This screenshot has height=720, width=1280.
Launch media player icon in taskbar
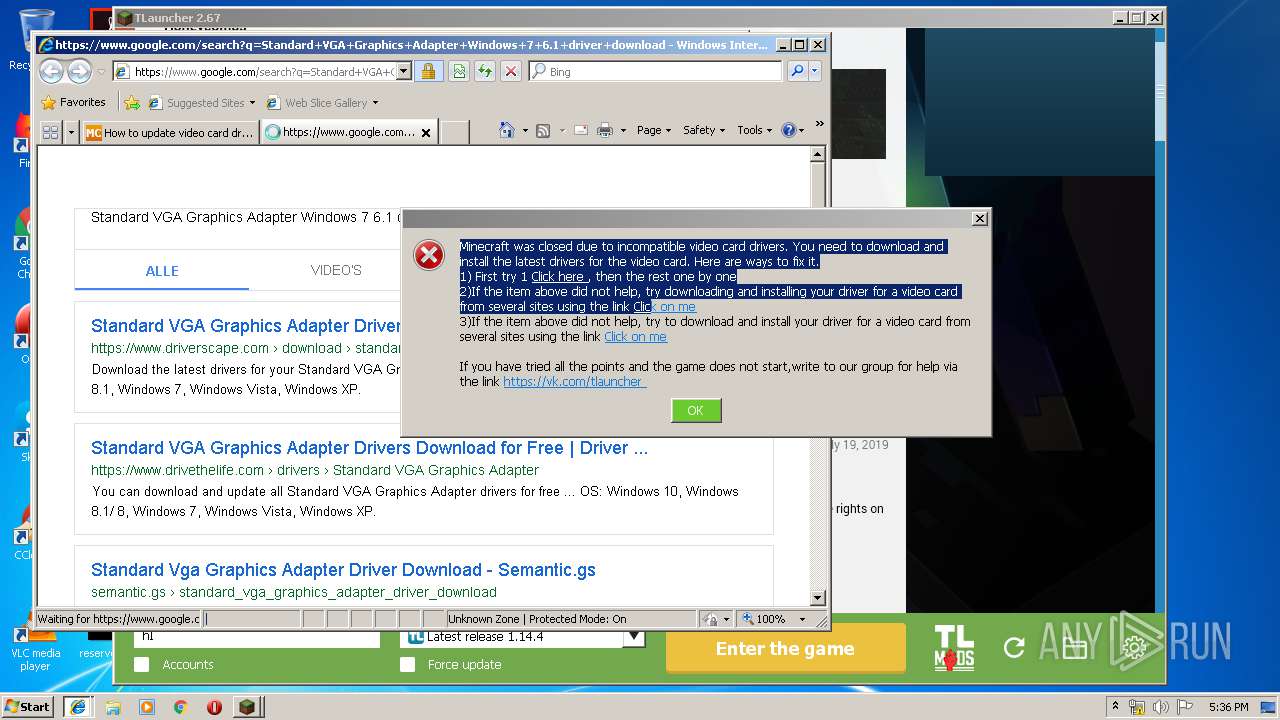[x=147, y=707]
